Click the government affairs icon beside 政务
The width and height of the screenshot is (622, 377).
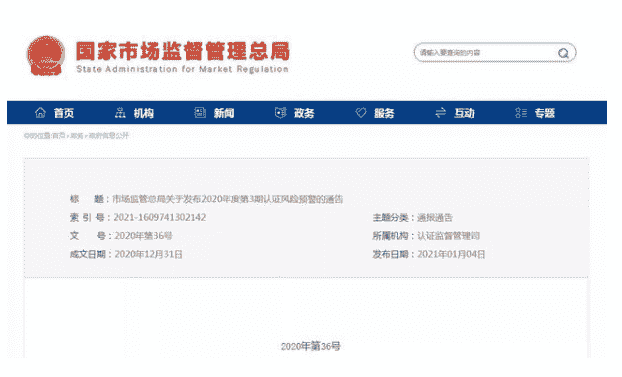tap(280, 113)
